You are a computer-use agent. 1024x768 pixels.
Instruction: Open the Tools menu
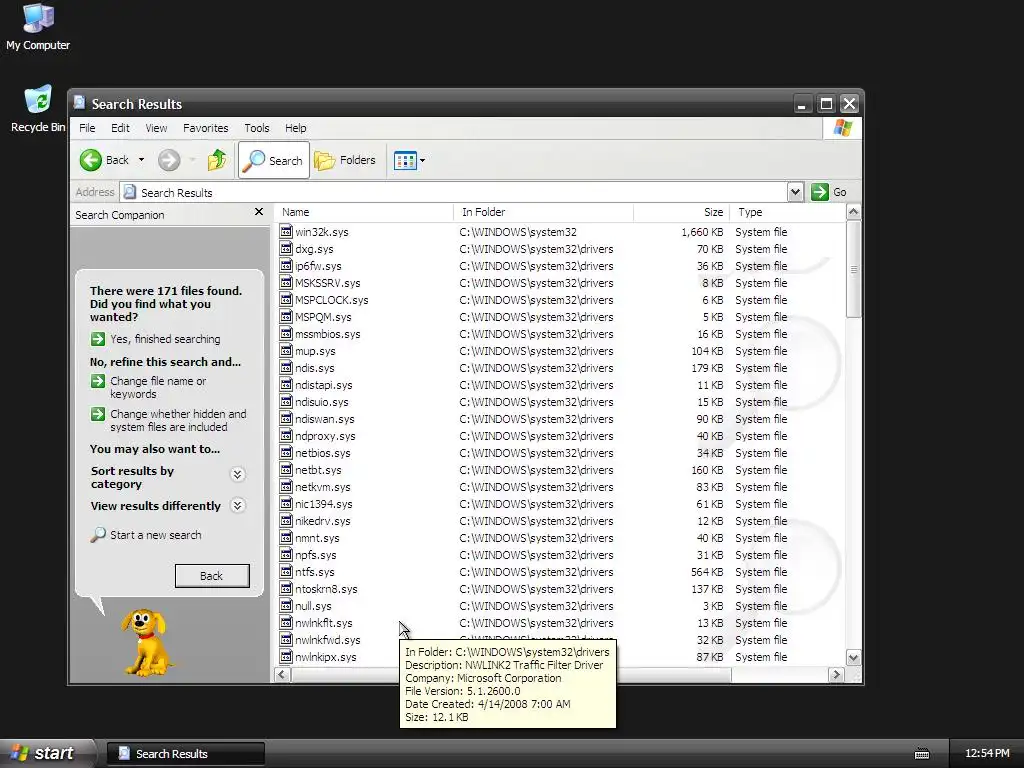tap(257, 128)
